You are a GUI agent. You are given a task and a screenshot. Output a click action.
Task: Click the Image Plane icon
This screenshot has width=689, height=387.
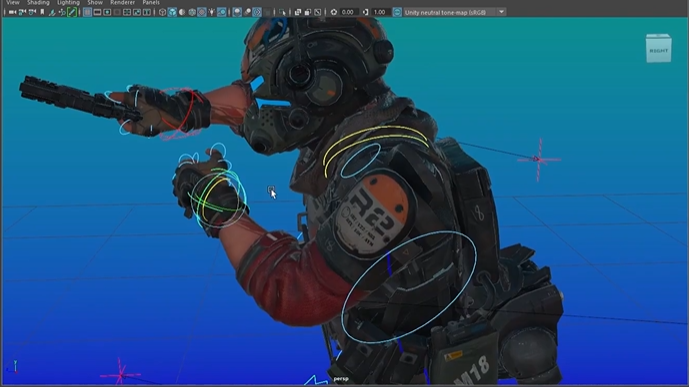tap(52, 12)
